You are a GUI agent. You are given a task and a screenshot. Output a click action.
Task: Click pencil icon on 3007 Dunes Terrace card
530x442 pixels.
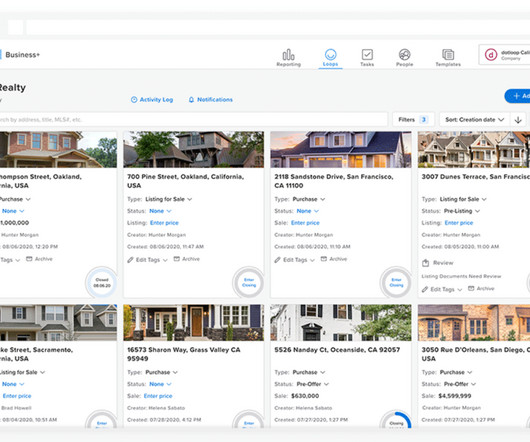tap(425, 289)
